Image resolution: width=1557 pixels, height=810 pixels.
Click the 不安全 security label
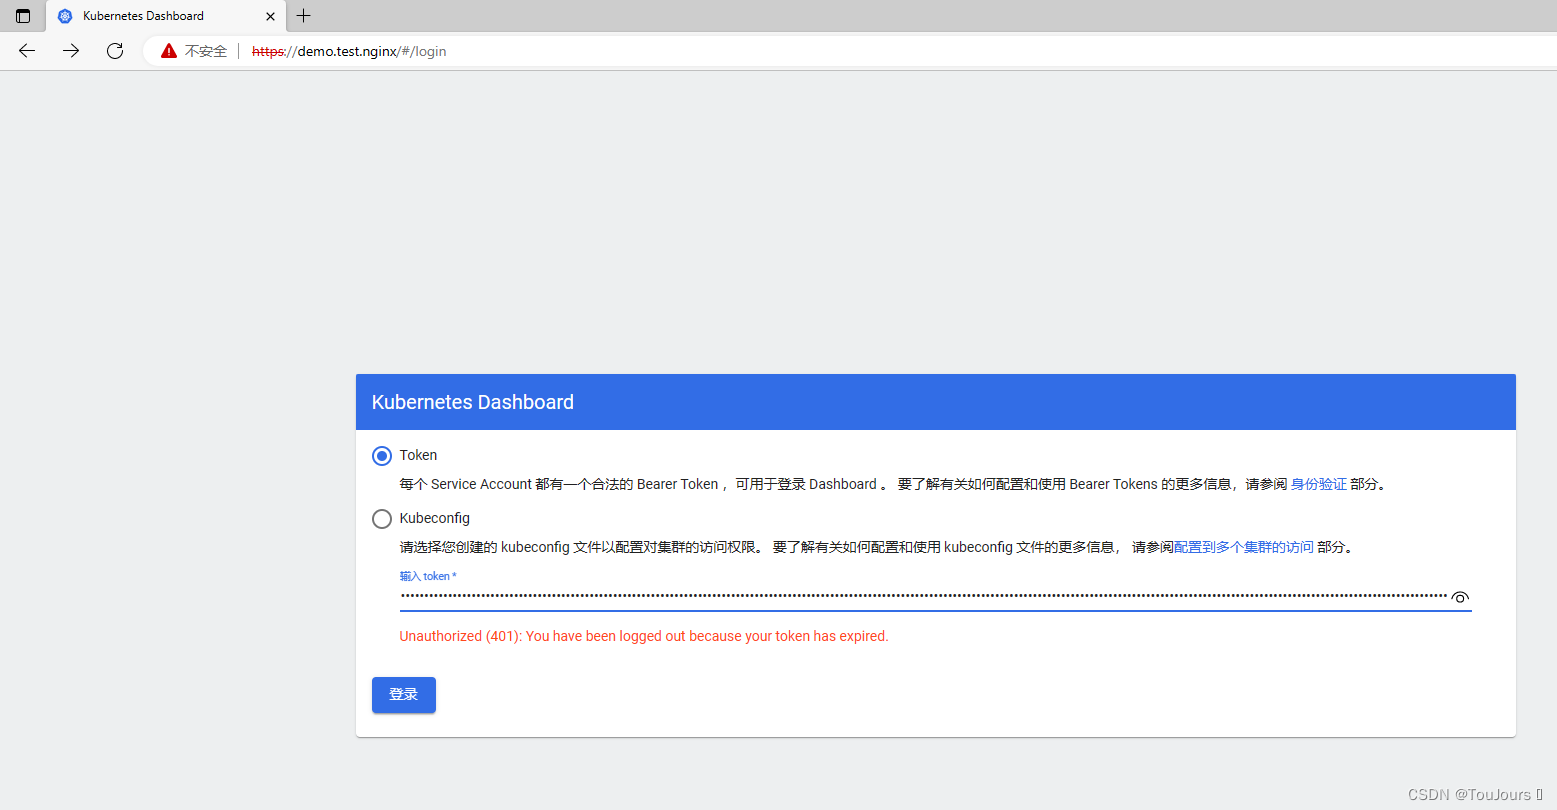click(204, 50)
